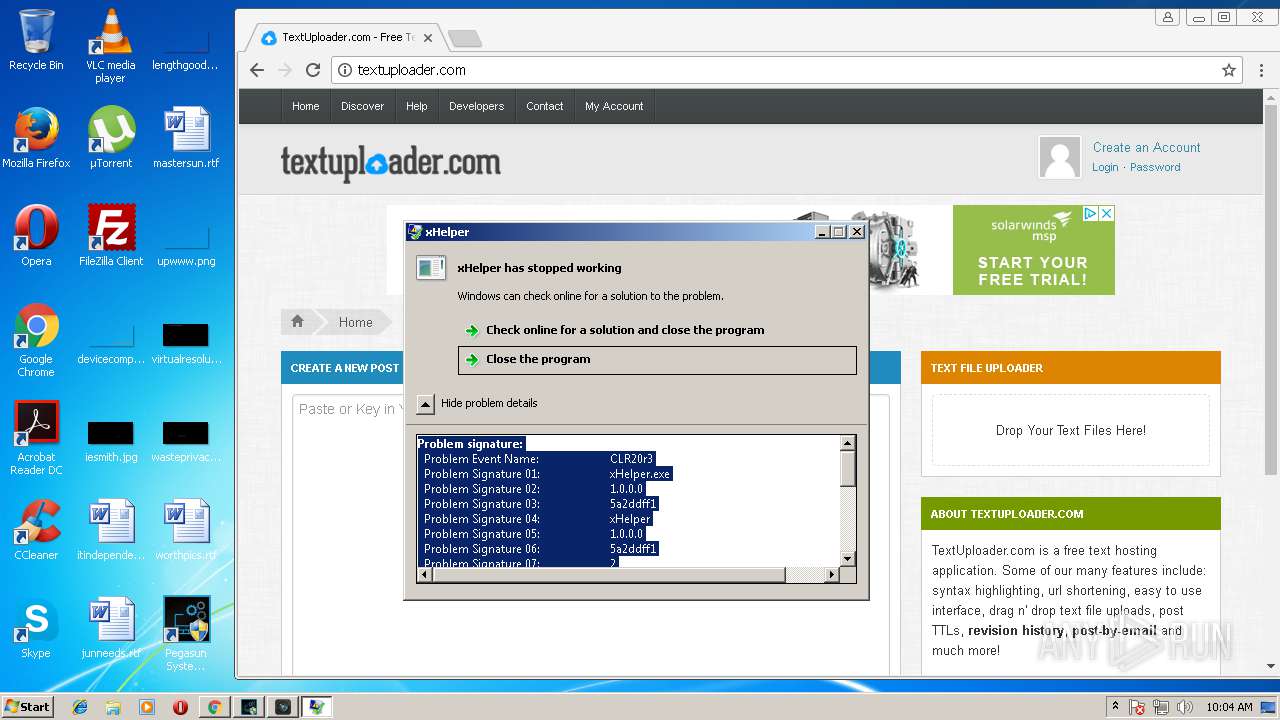Screen dimensions: 1280x720
Task: Click the problem details scroll up arrow
Action: click(x=847, y=443)
